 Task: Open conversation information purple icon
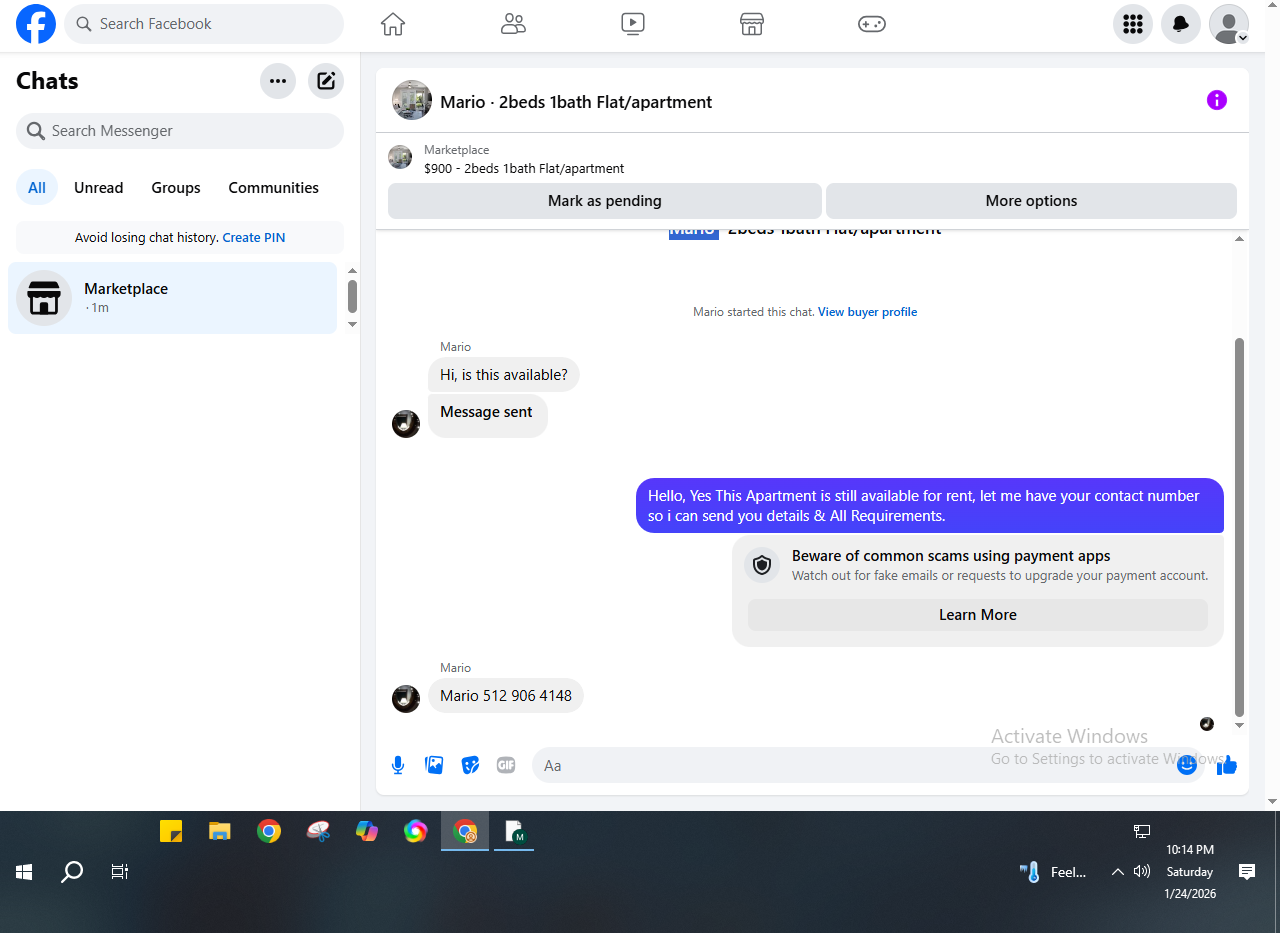coord(1217,100)
